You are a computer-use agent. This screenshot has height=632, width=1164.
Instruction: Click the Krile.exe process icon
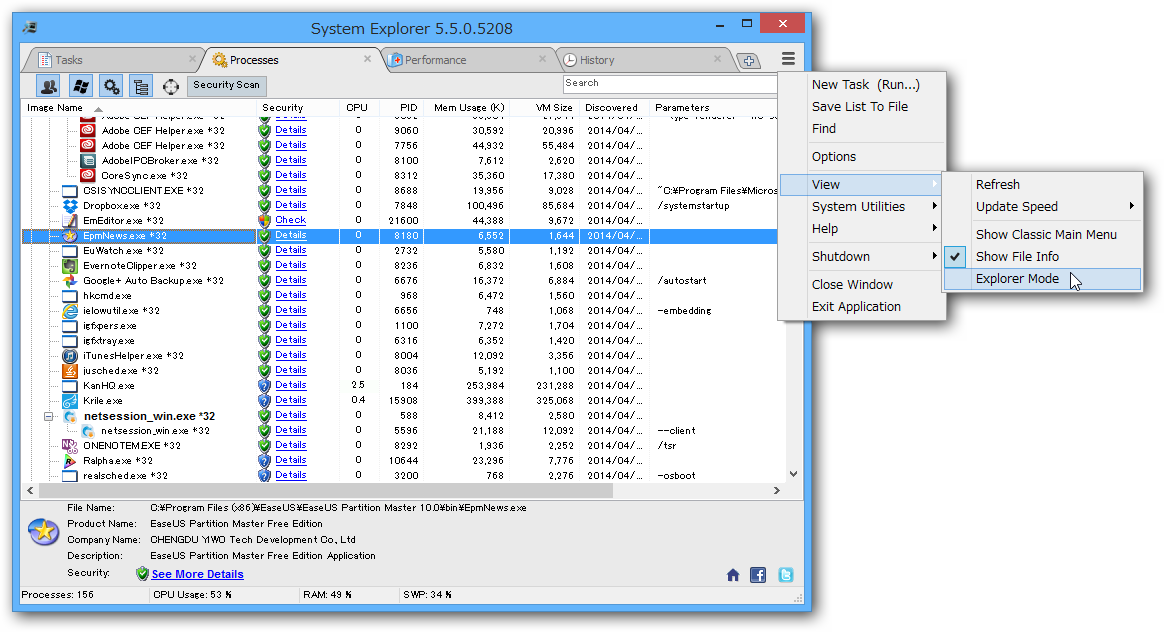(x=70, y=401)
